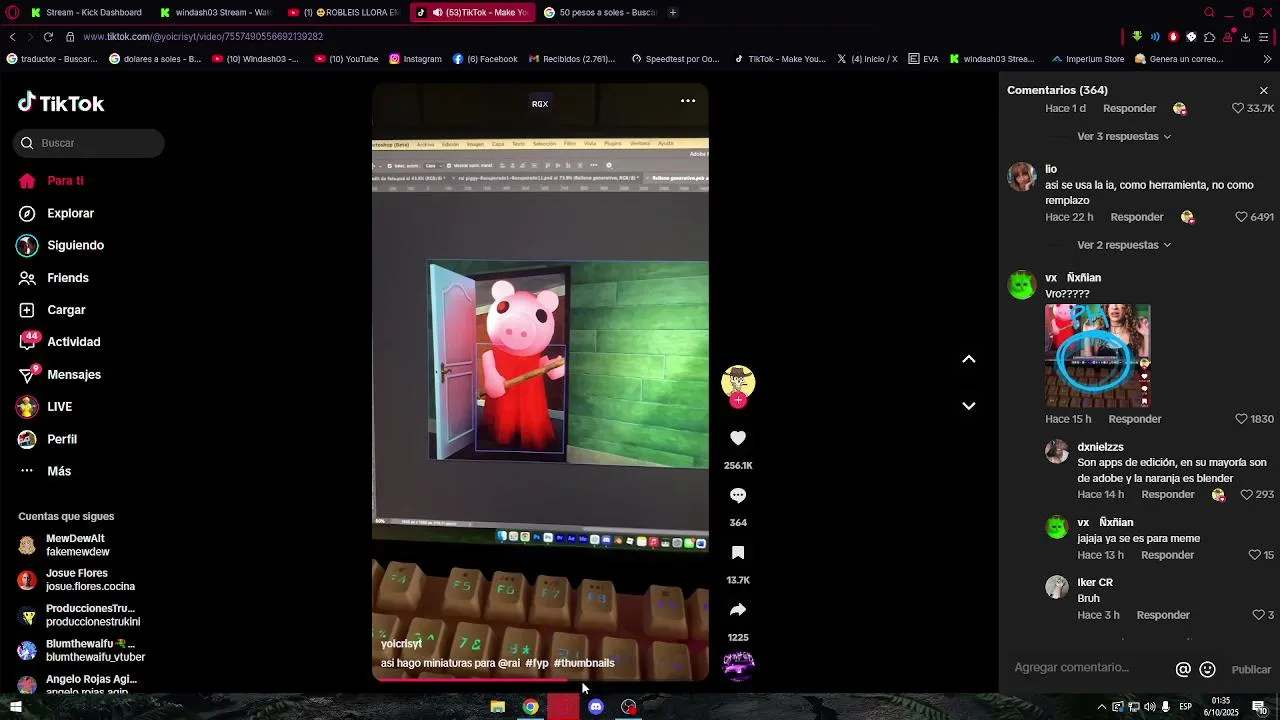The width and height of the screenshot is (1280, 720).
Task: Like the video with heart icon
Action: coord(738,438)
